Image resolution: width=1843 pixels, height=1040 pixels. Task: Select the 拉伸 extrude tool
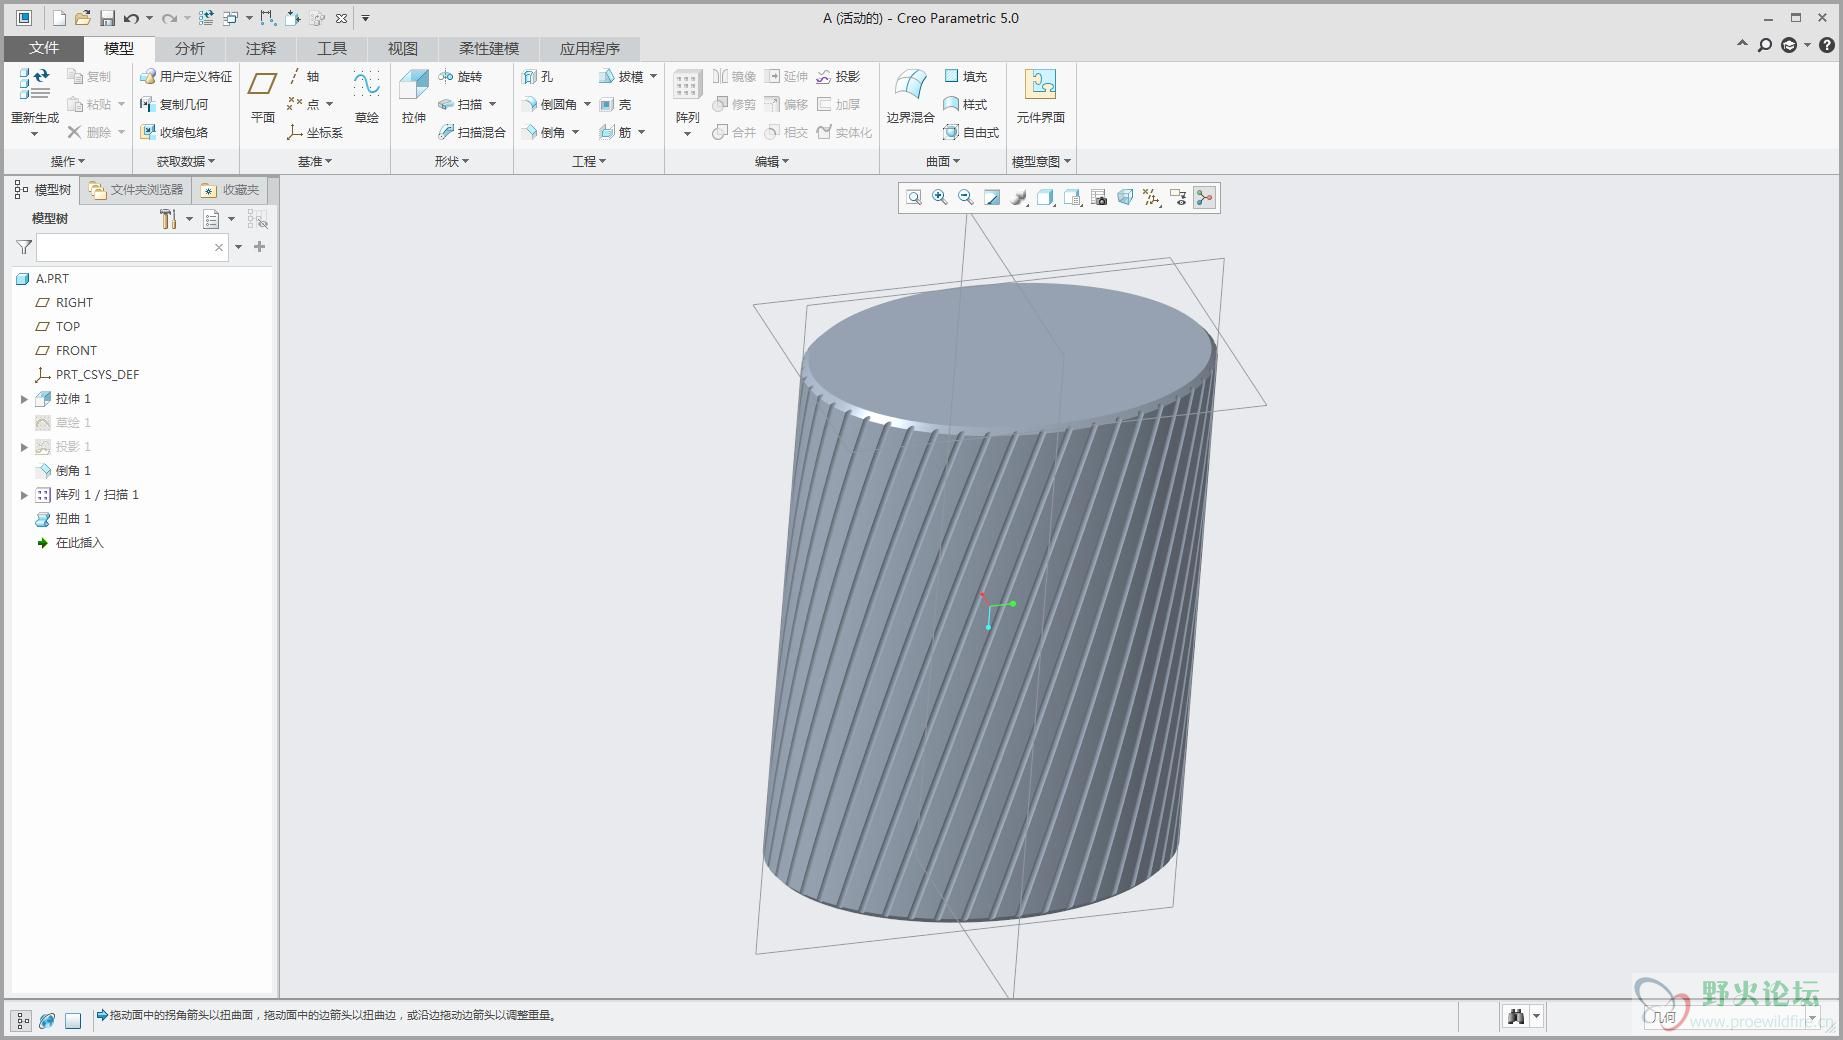[x=414, y=96]
